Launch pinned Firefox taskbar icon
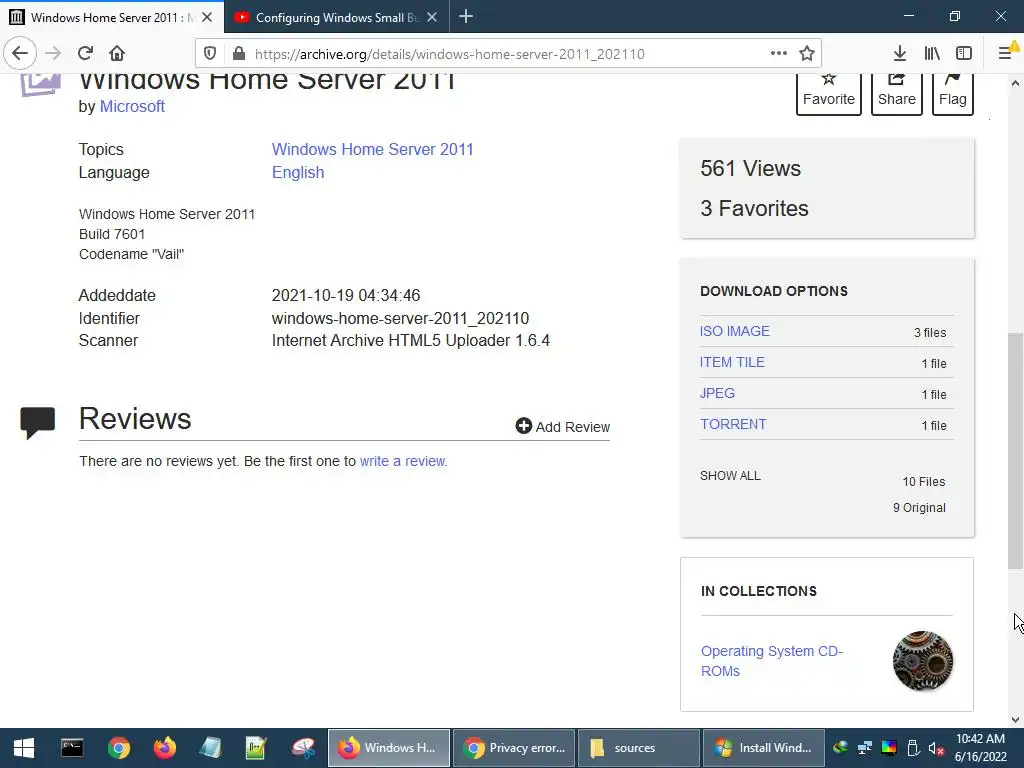 (165, 748)
